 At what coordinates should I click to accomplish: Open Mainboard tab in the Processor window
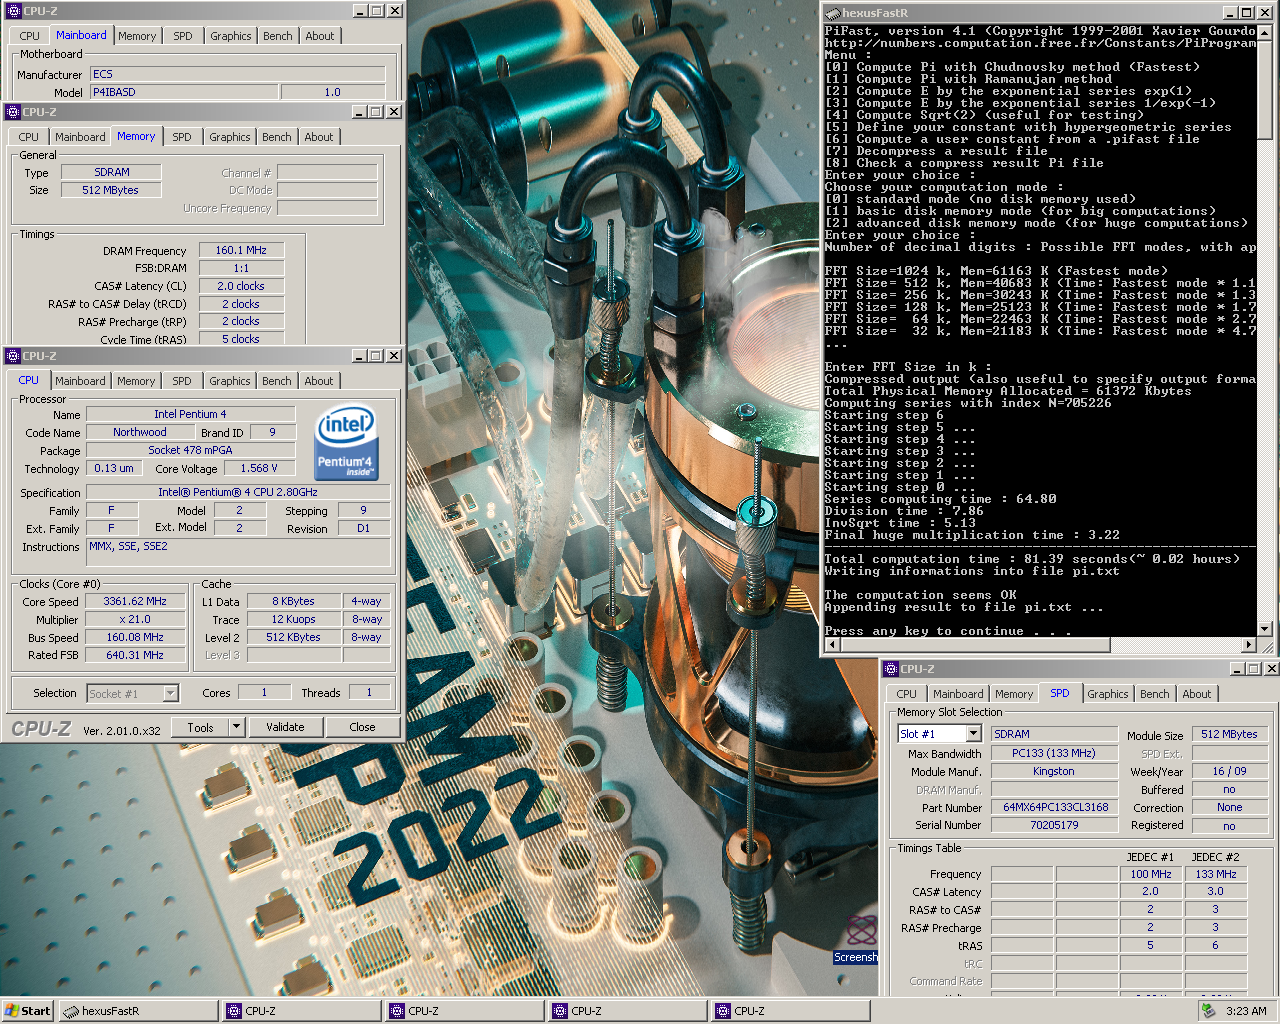pyautogui.click(x=80, y=381)
